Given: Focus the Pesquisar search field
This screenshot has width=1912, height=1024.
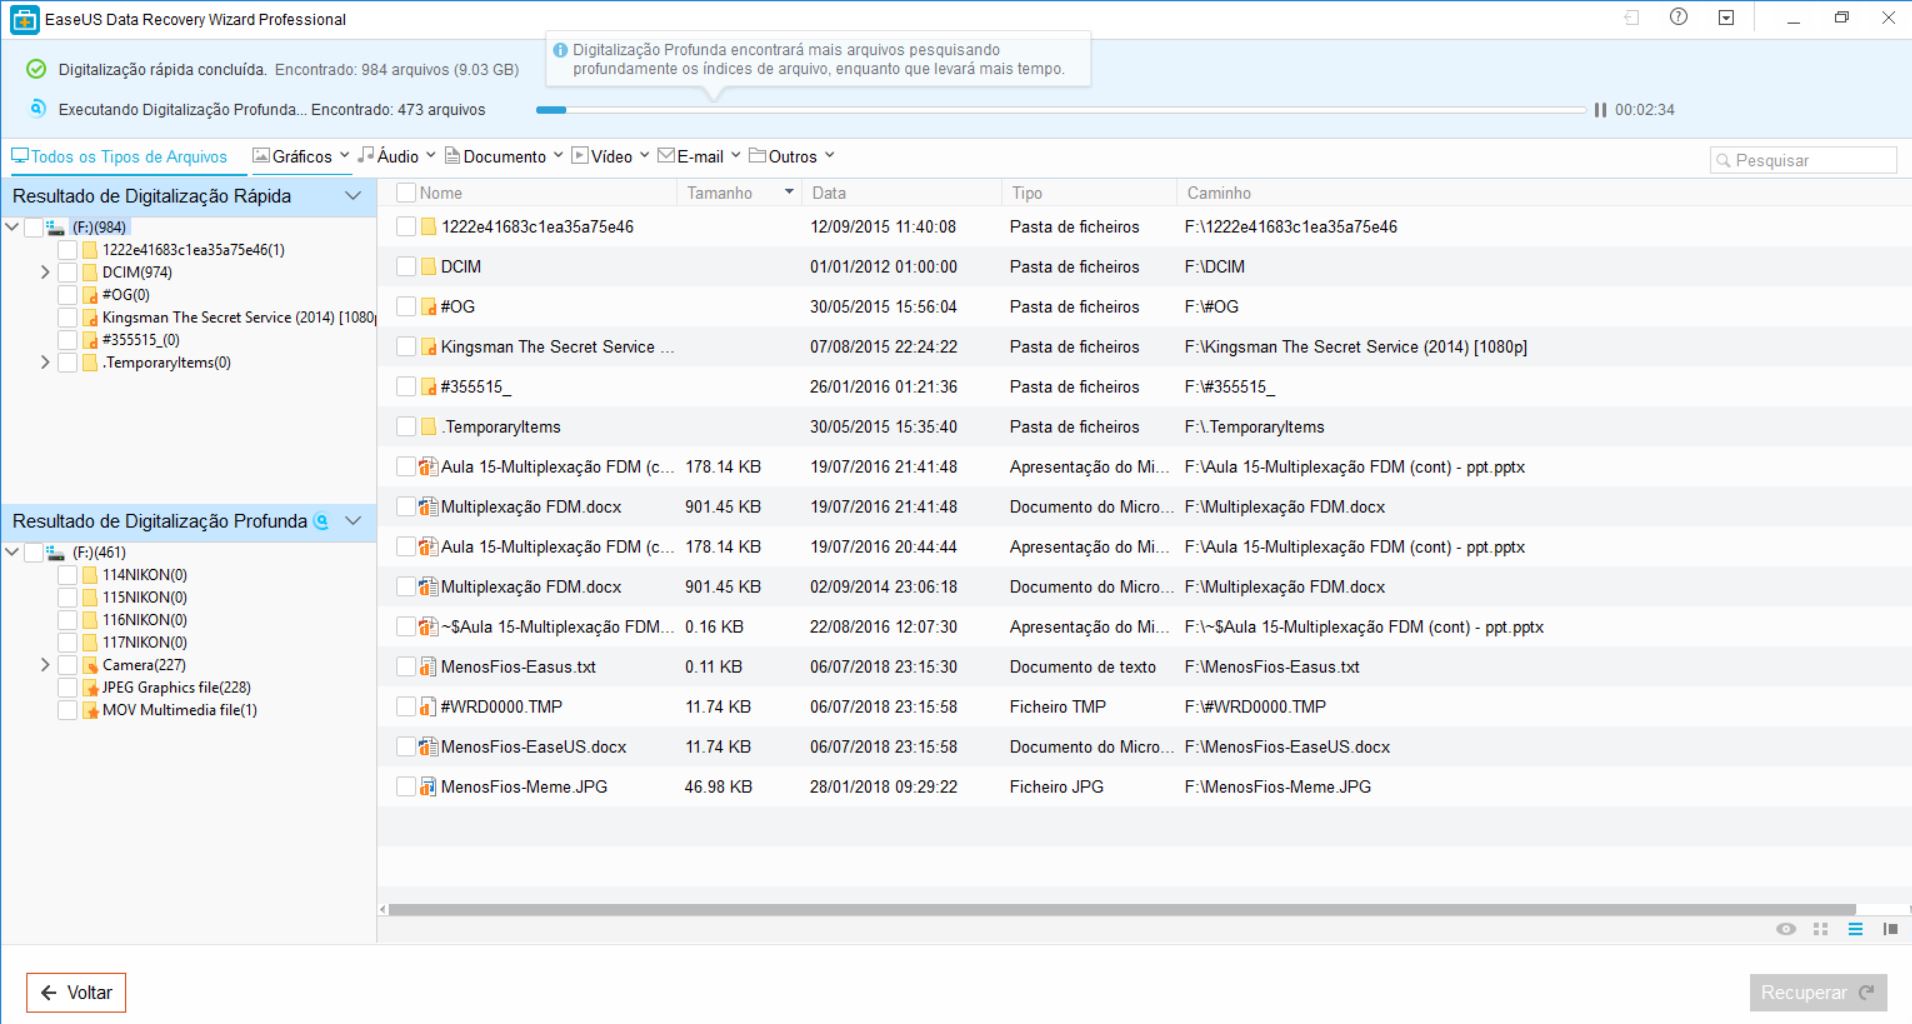Looking at the screenshot, I should point(1803,160).
